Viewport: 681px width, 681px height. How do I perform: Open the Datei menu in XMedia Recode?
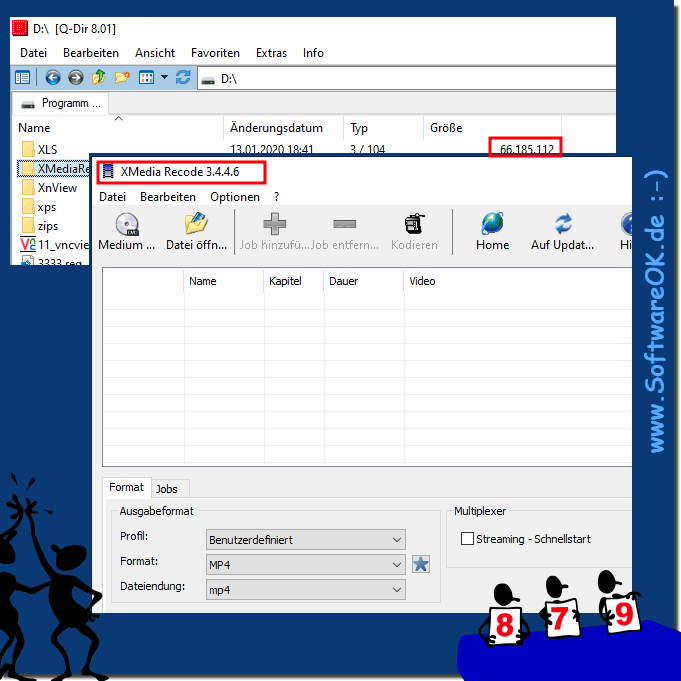112,197
